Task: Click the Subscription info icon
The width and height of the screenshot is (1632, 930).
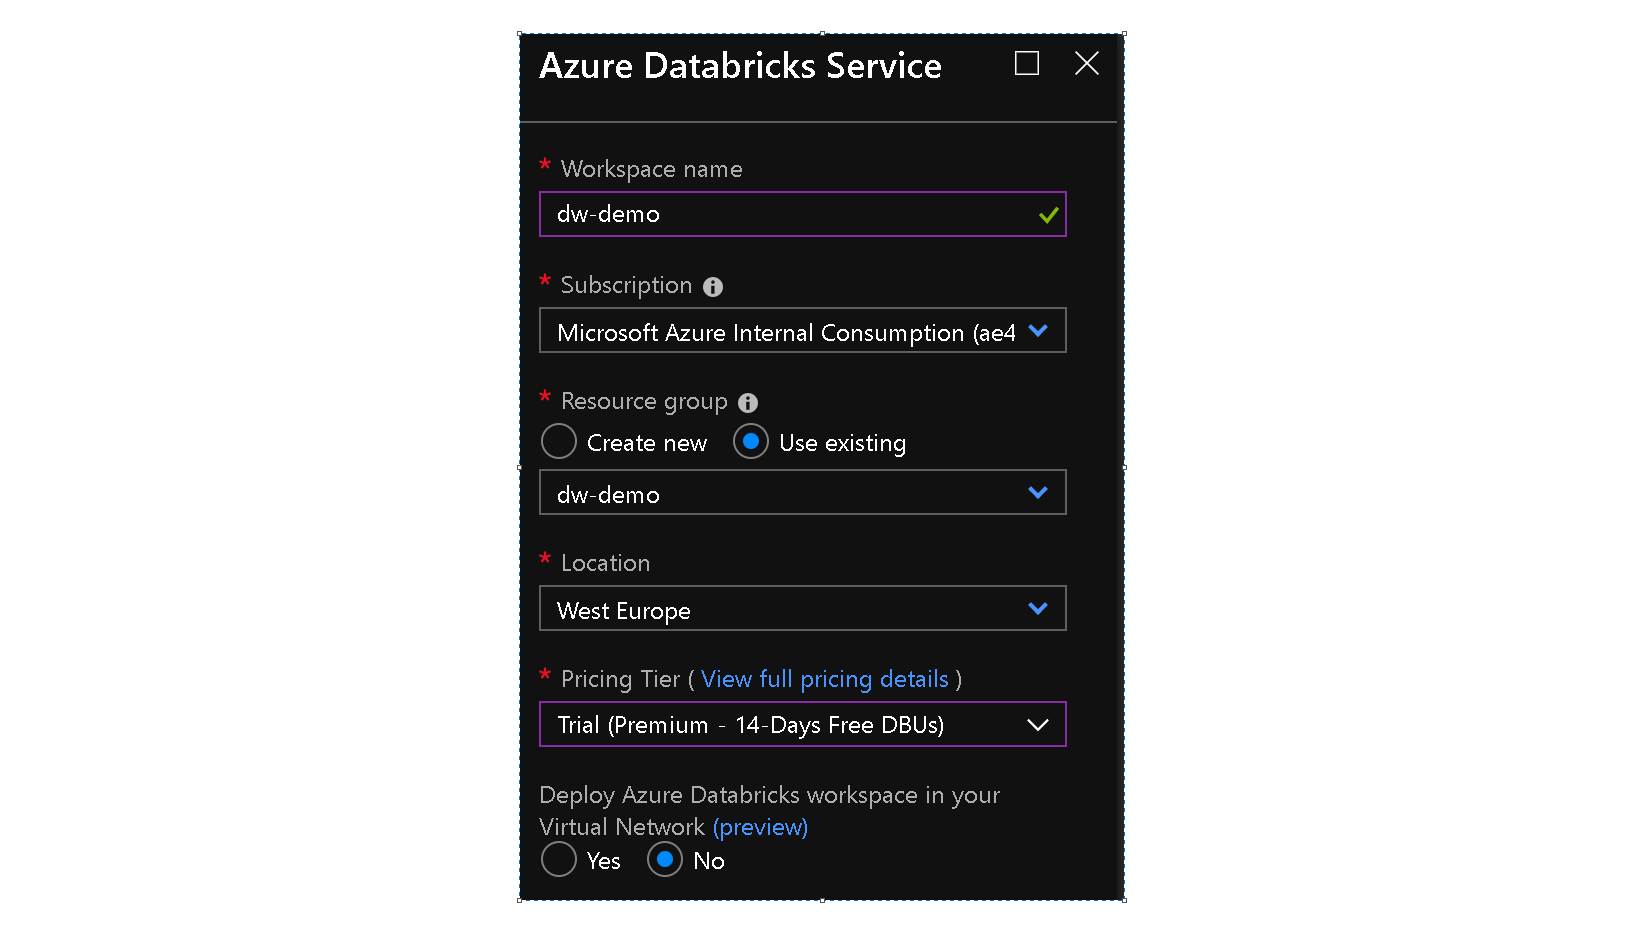Action: (713, 287)
